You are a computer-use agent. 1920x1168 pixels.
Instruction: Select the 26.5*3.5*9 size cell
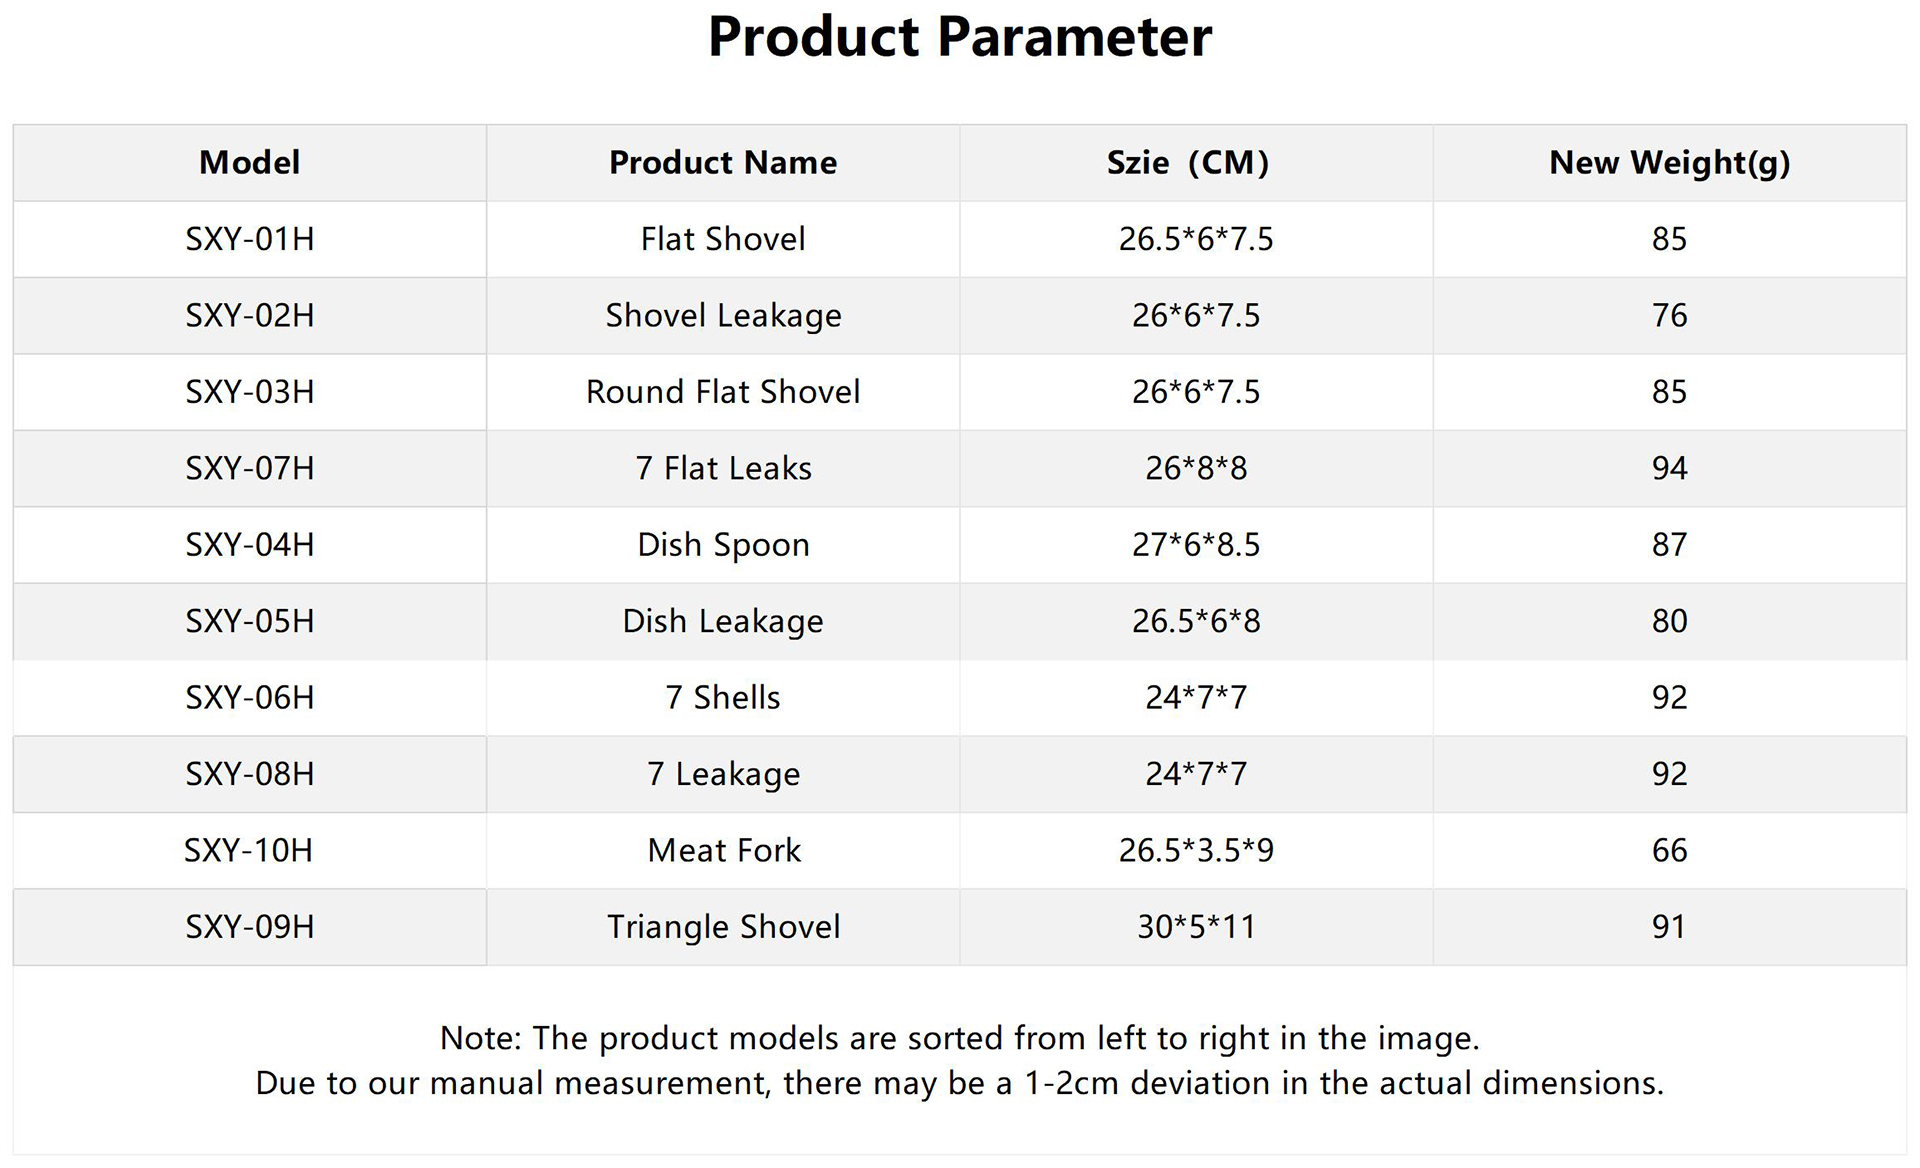(x=1196, y=850)
